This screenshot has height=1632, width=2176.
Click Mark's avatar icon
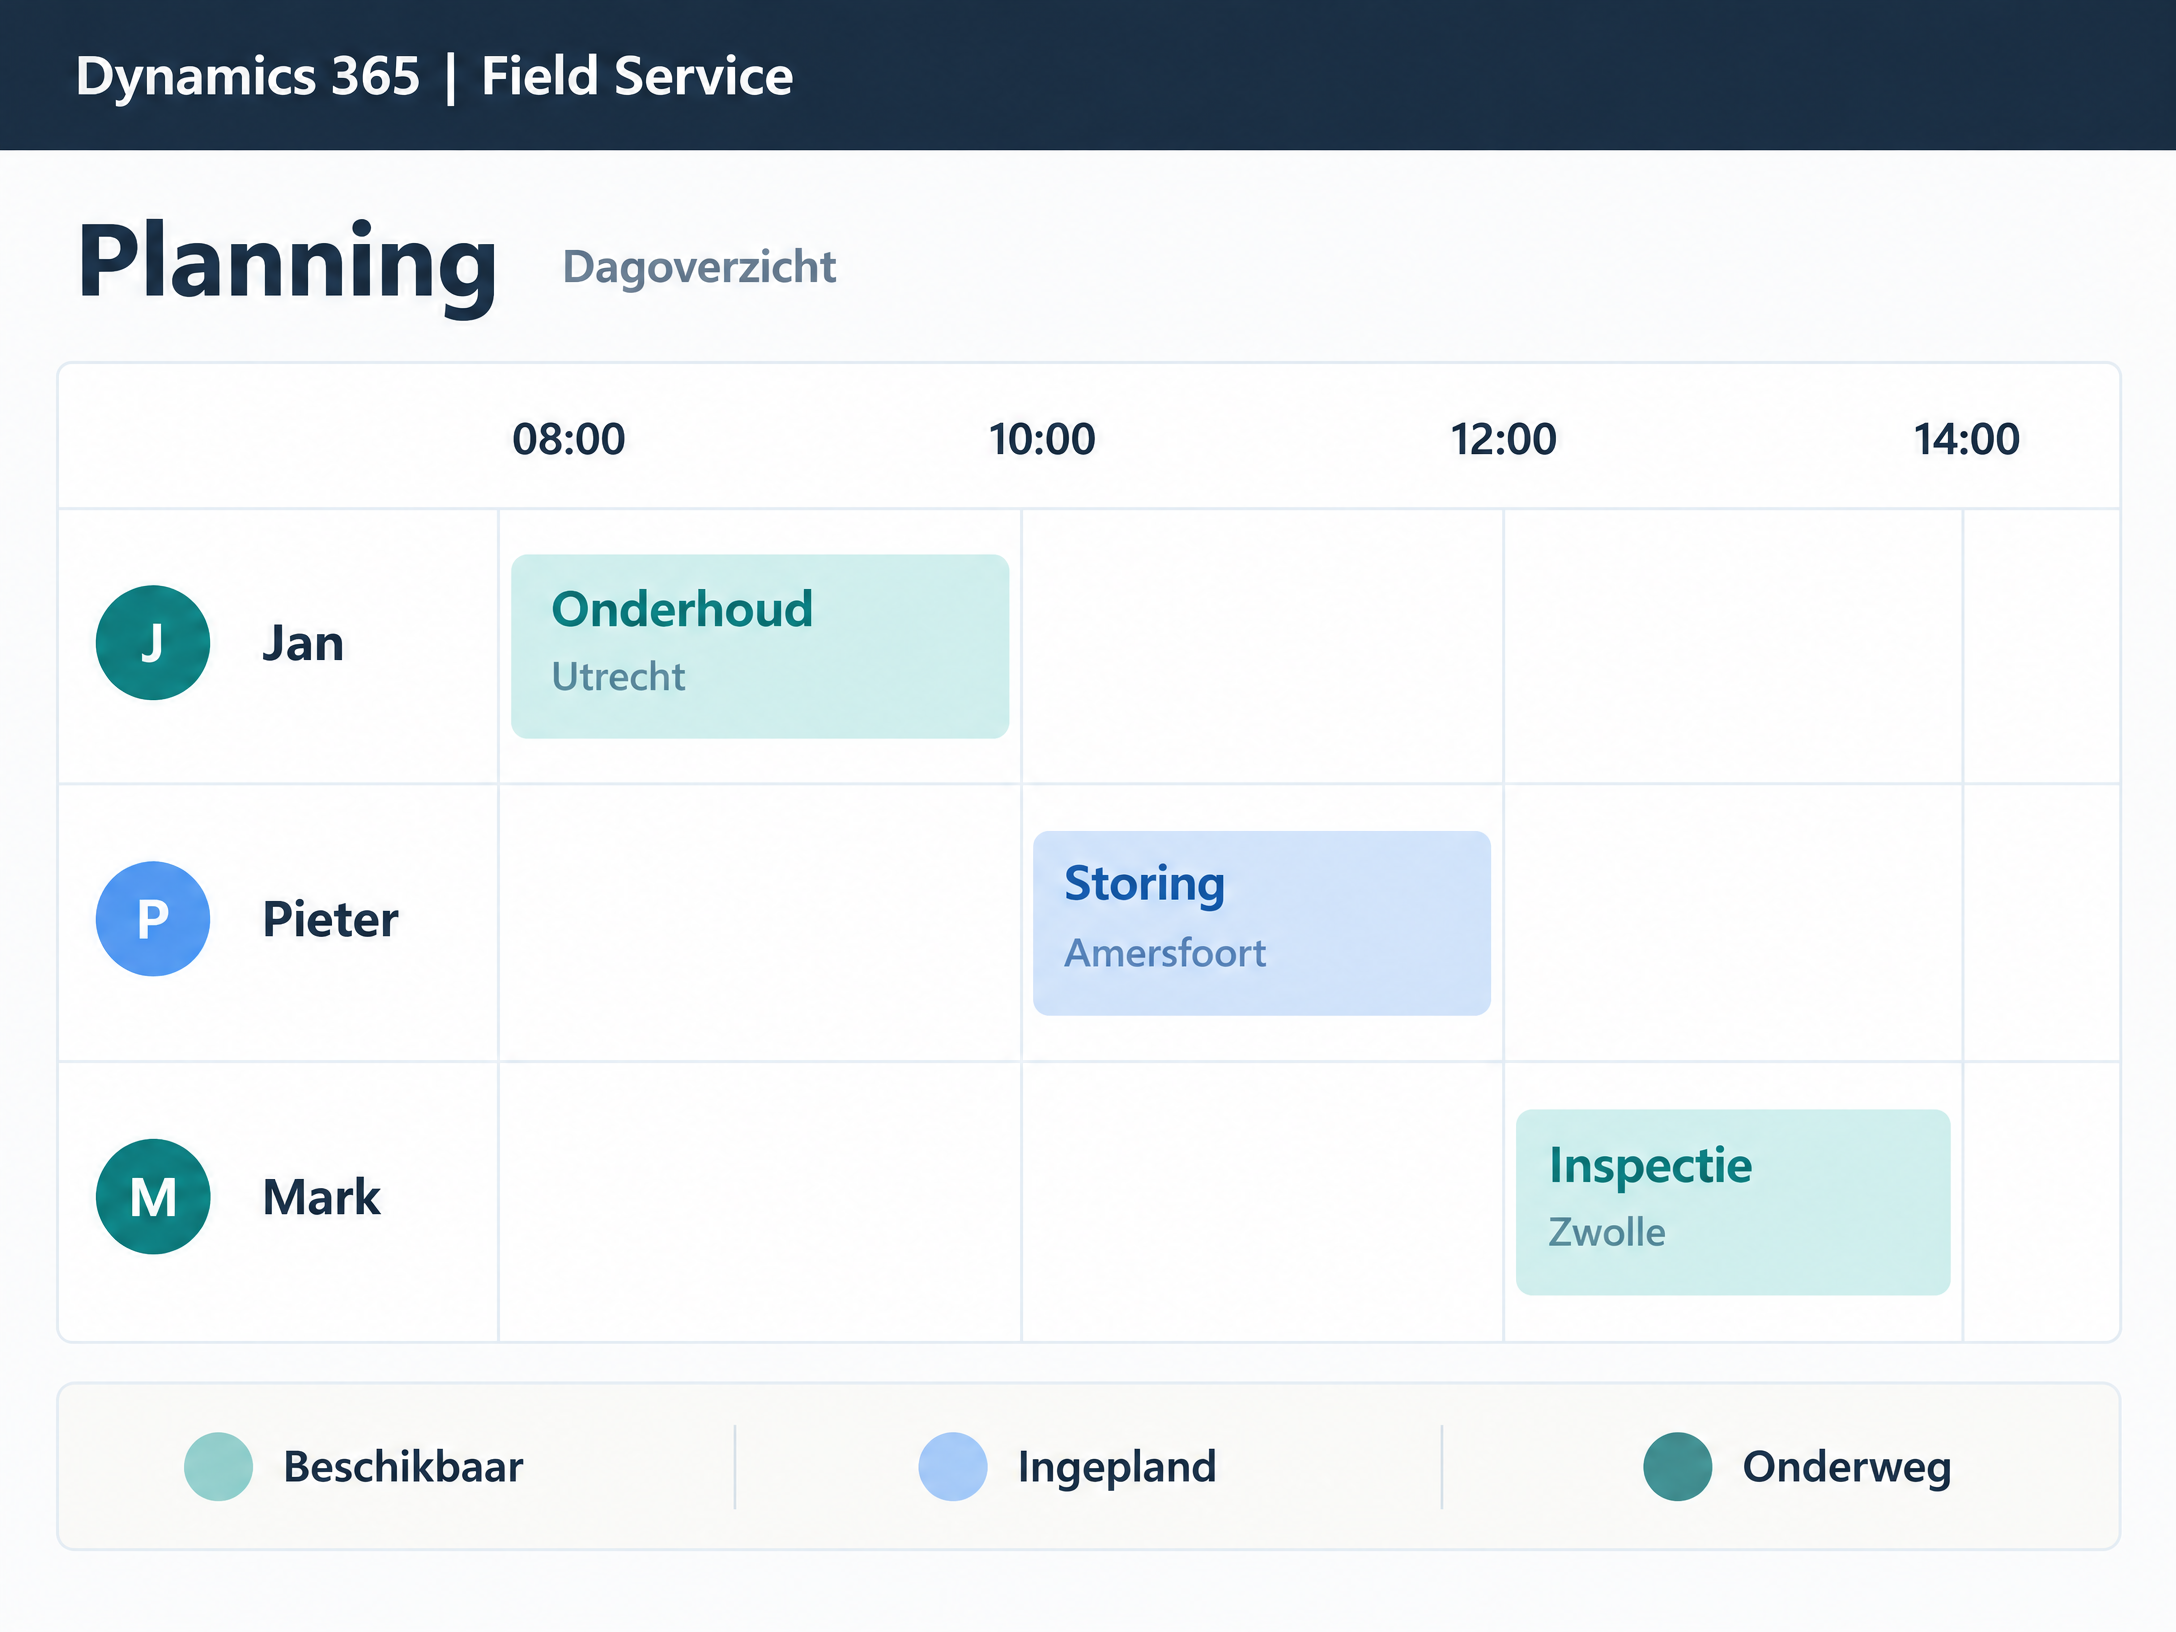153,1196
